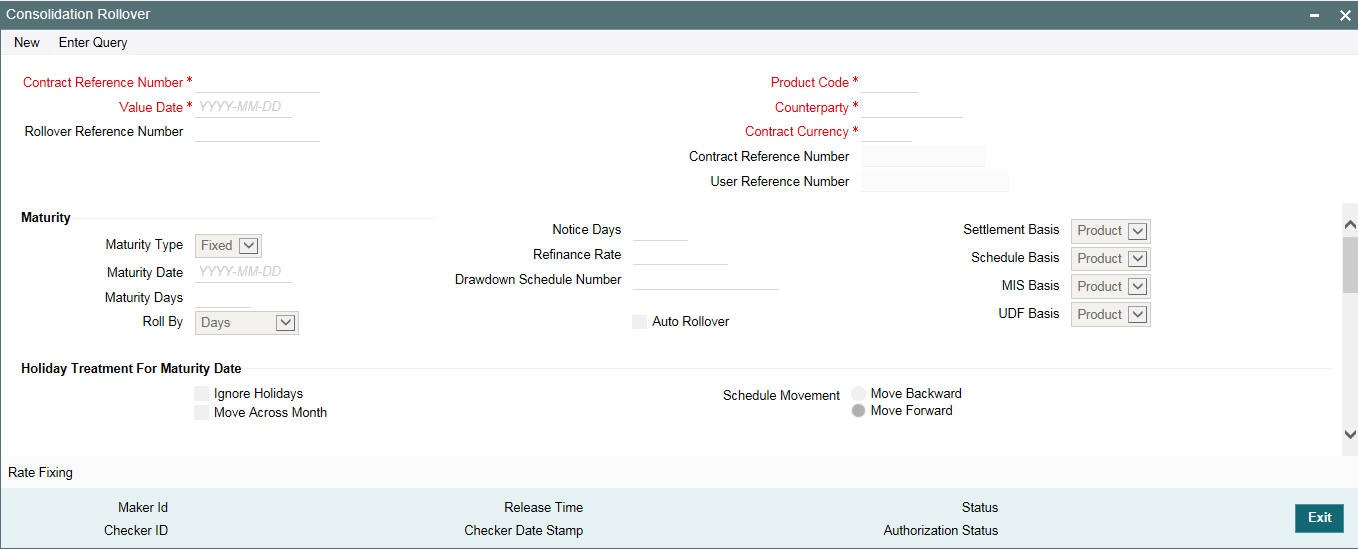Expand the Roll By dropdown
This screenshot has height=550, width=1358.
point(247,323)
